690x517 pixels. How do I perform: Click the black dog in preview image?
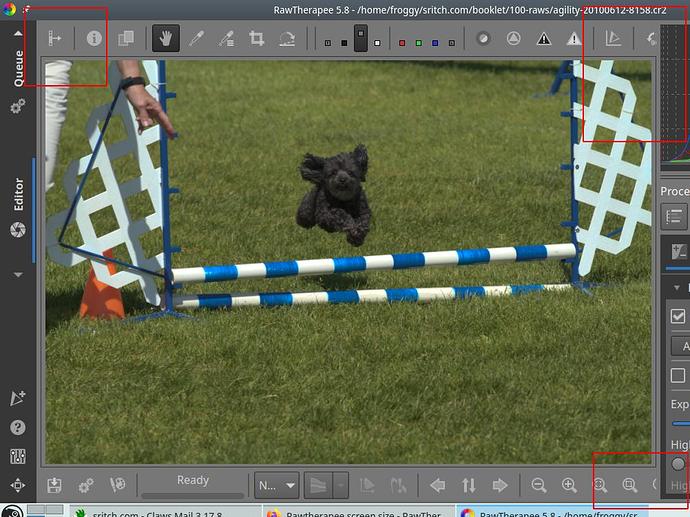(x=335, y=195)
